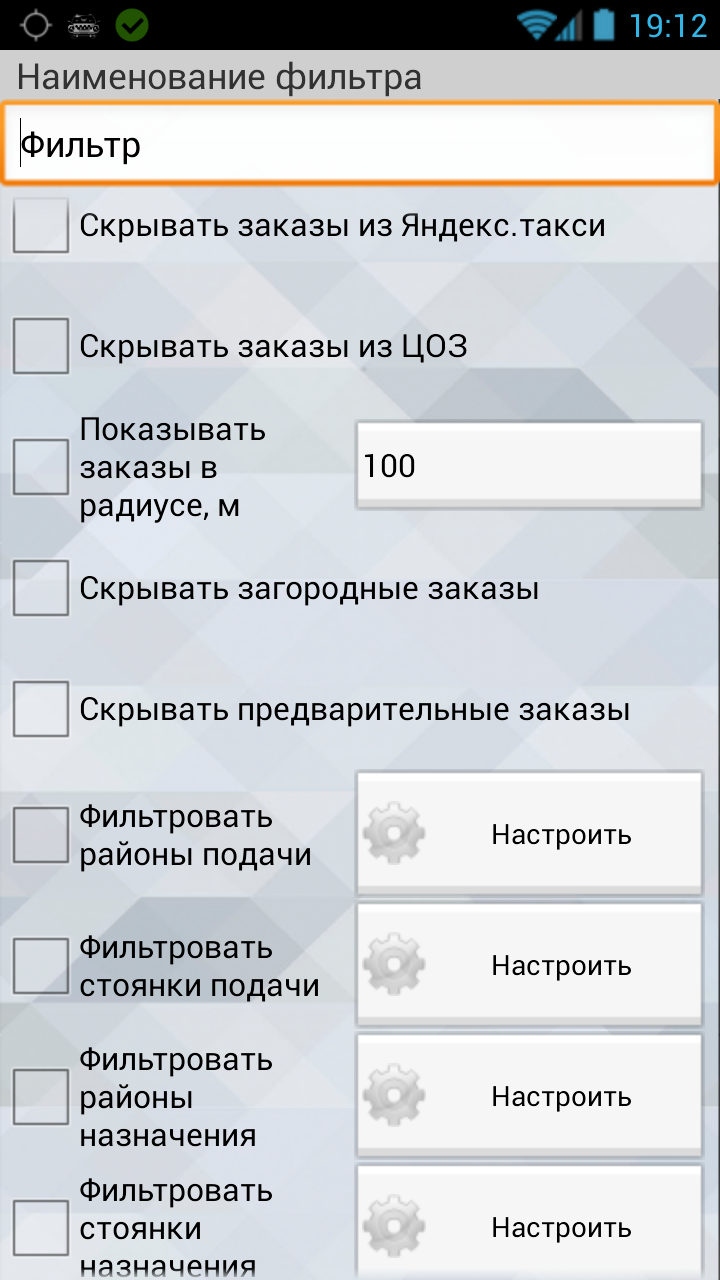The width and height of the screenshot is (720, 1280).
Task: Click gear icon beside Фильтровать районы подачи
Action: point(394,834)
